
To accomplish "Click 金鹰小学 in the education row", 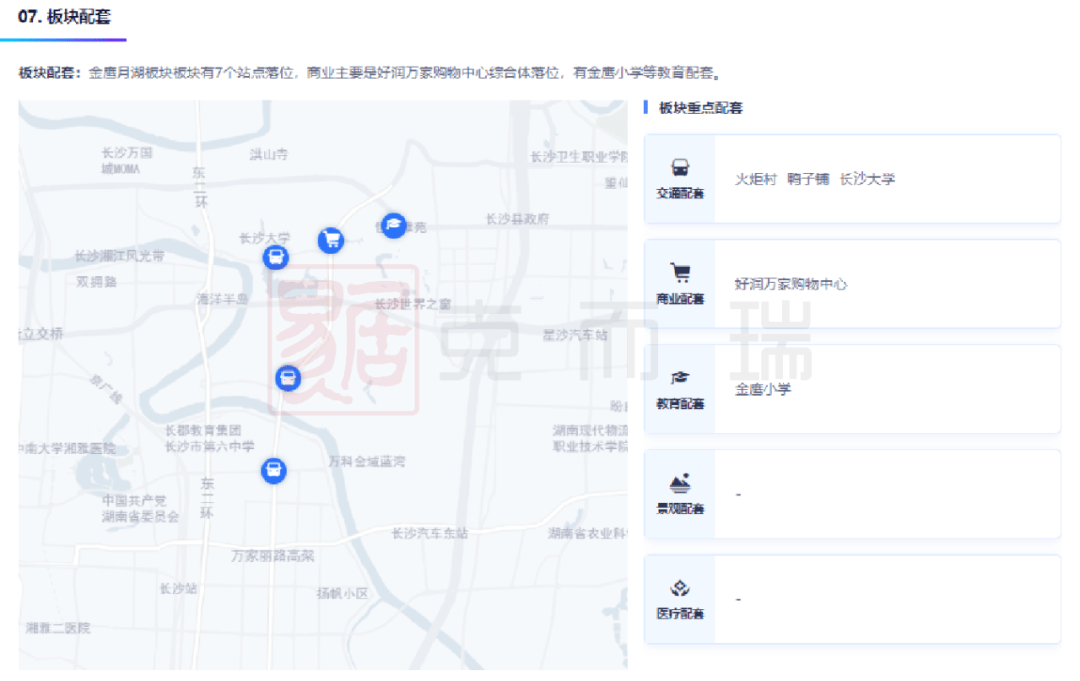I will pyautogui.click(x=763, y=389).
